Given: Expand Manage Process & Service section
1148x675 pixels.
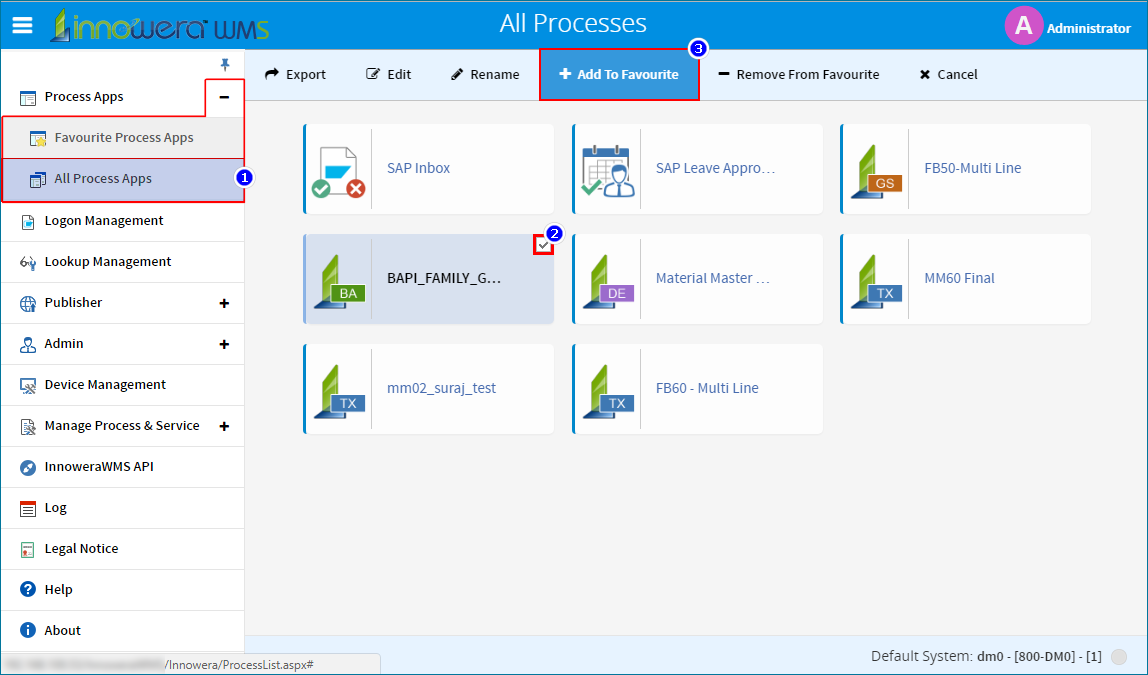Looking at the screenshot, I should click(224, 427).
